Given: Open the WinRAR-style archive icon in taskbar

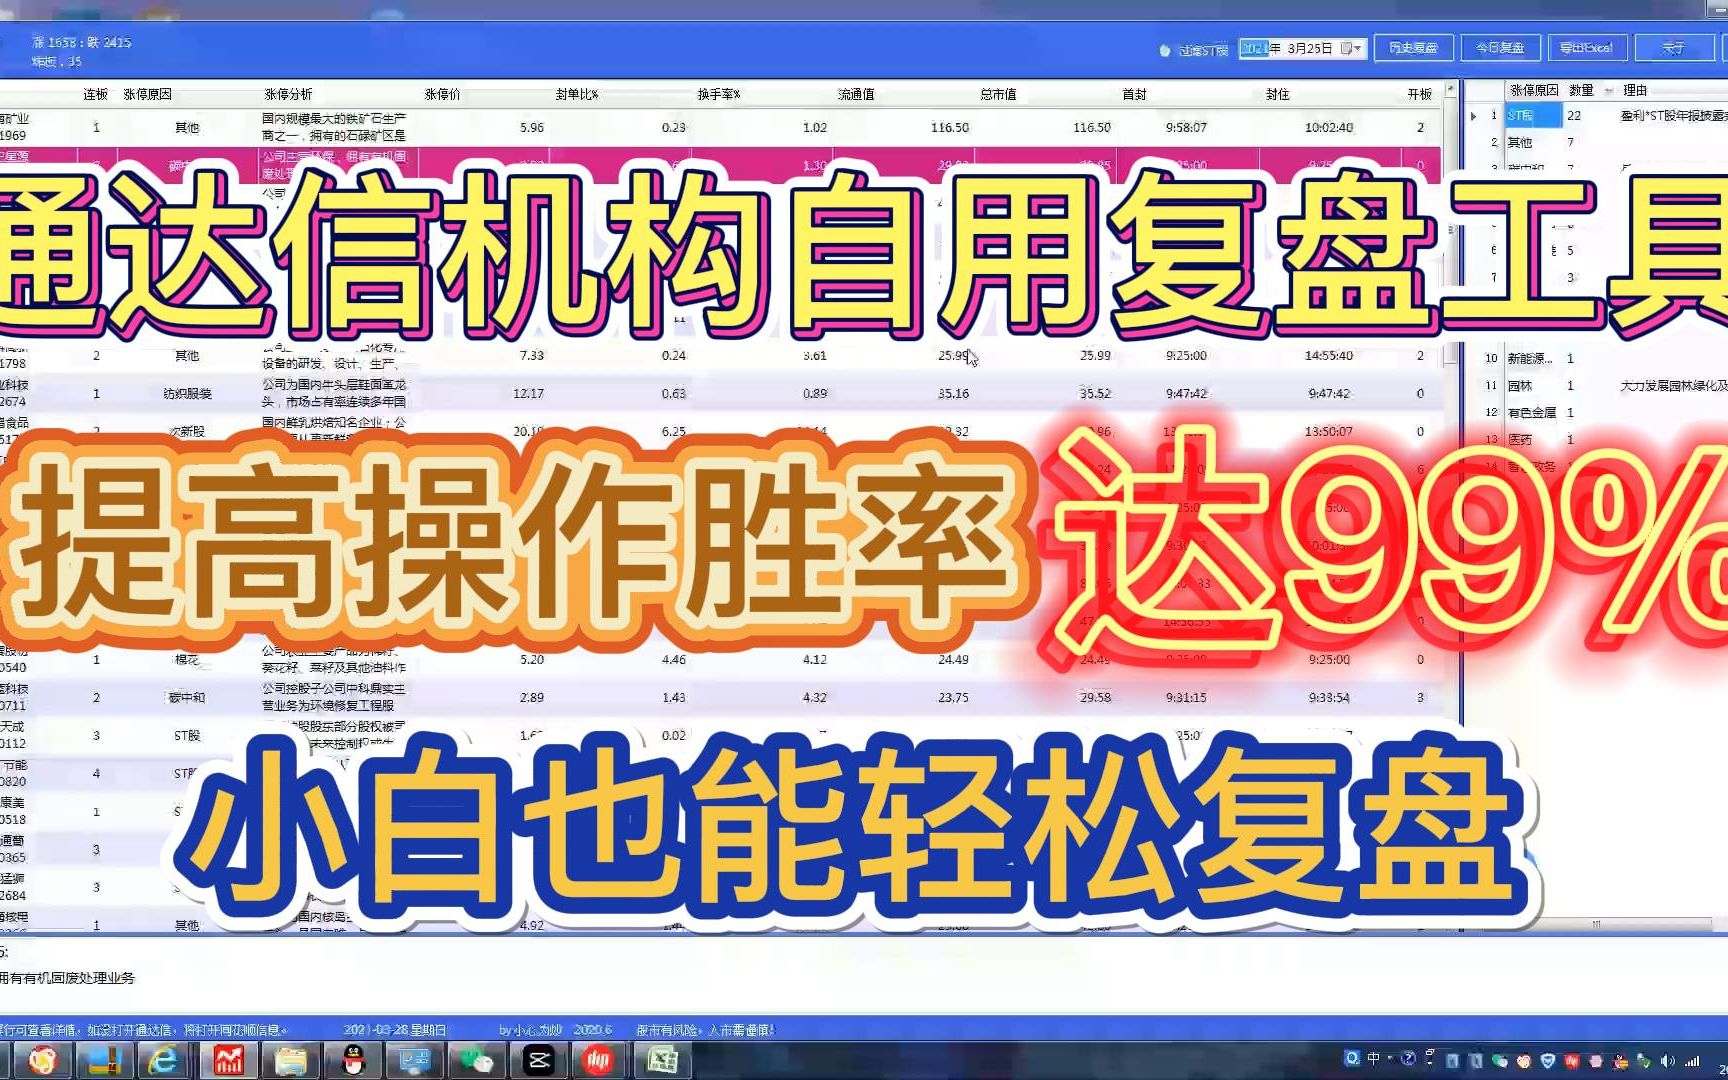Looking at the screenshot, I should [x=103, y=1060].
